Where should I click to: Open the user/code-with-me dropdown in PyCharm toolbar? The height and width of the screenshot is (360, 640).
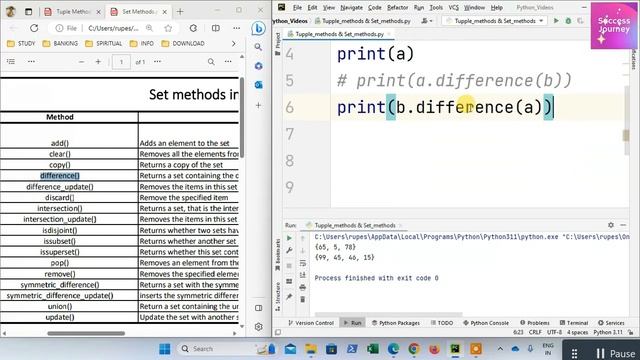[427, 20]
